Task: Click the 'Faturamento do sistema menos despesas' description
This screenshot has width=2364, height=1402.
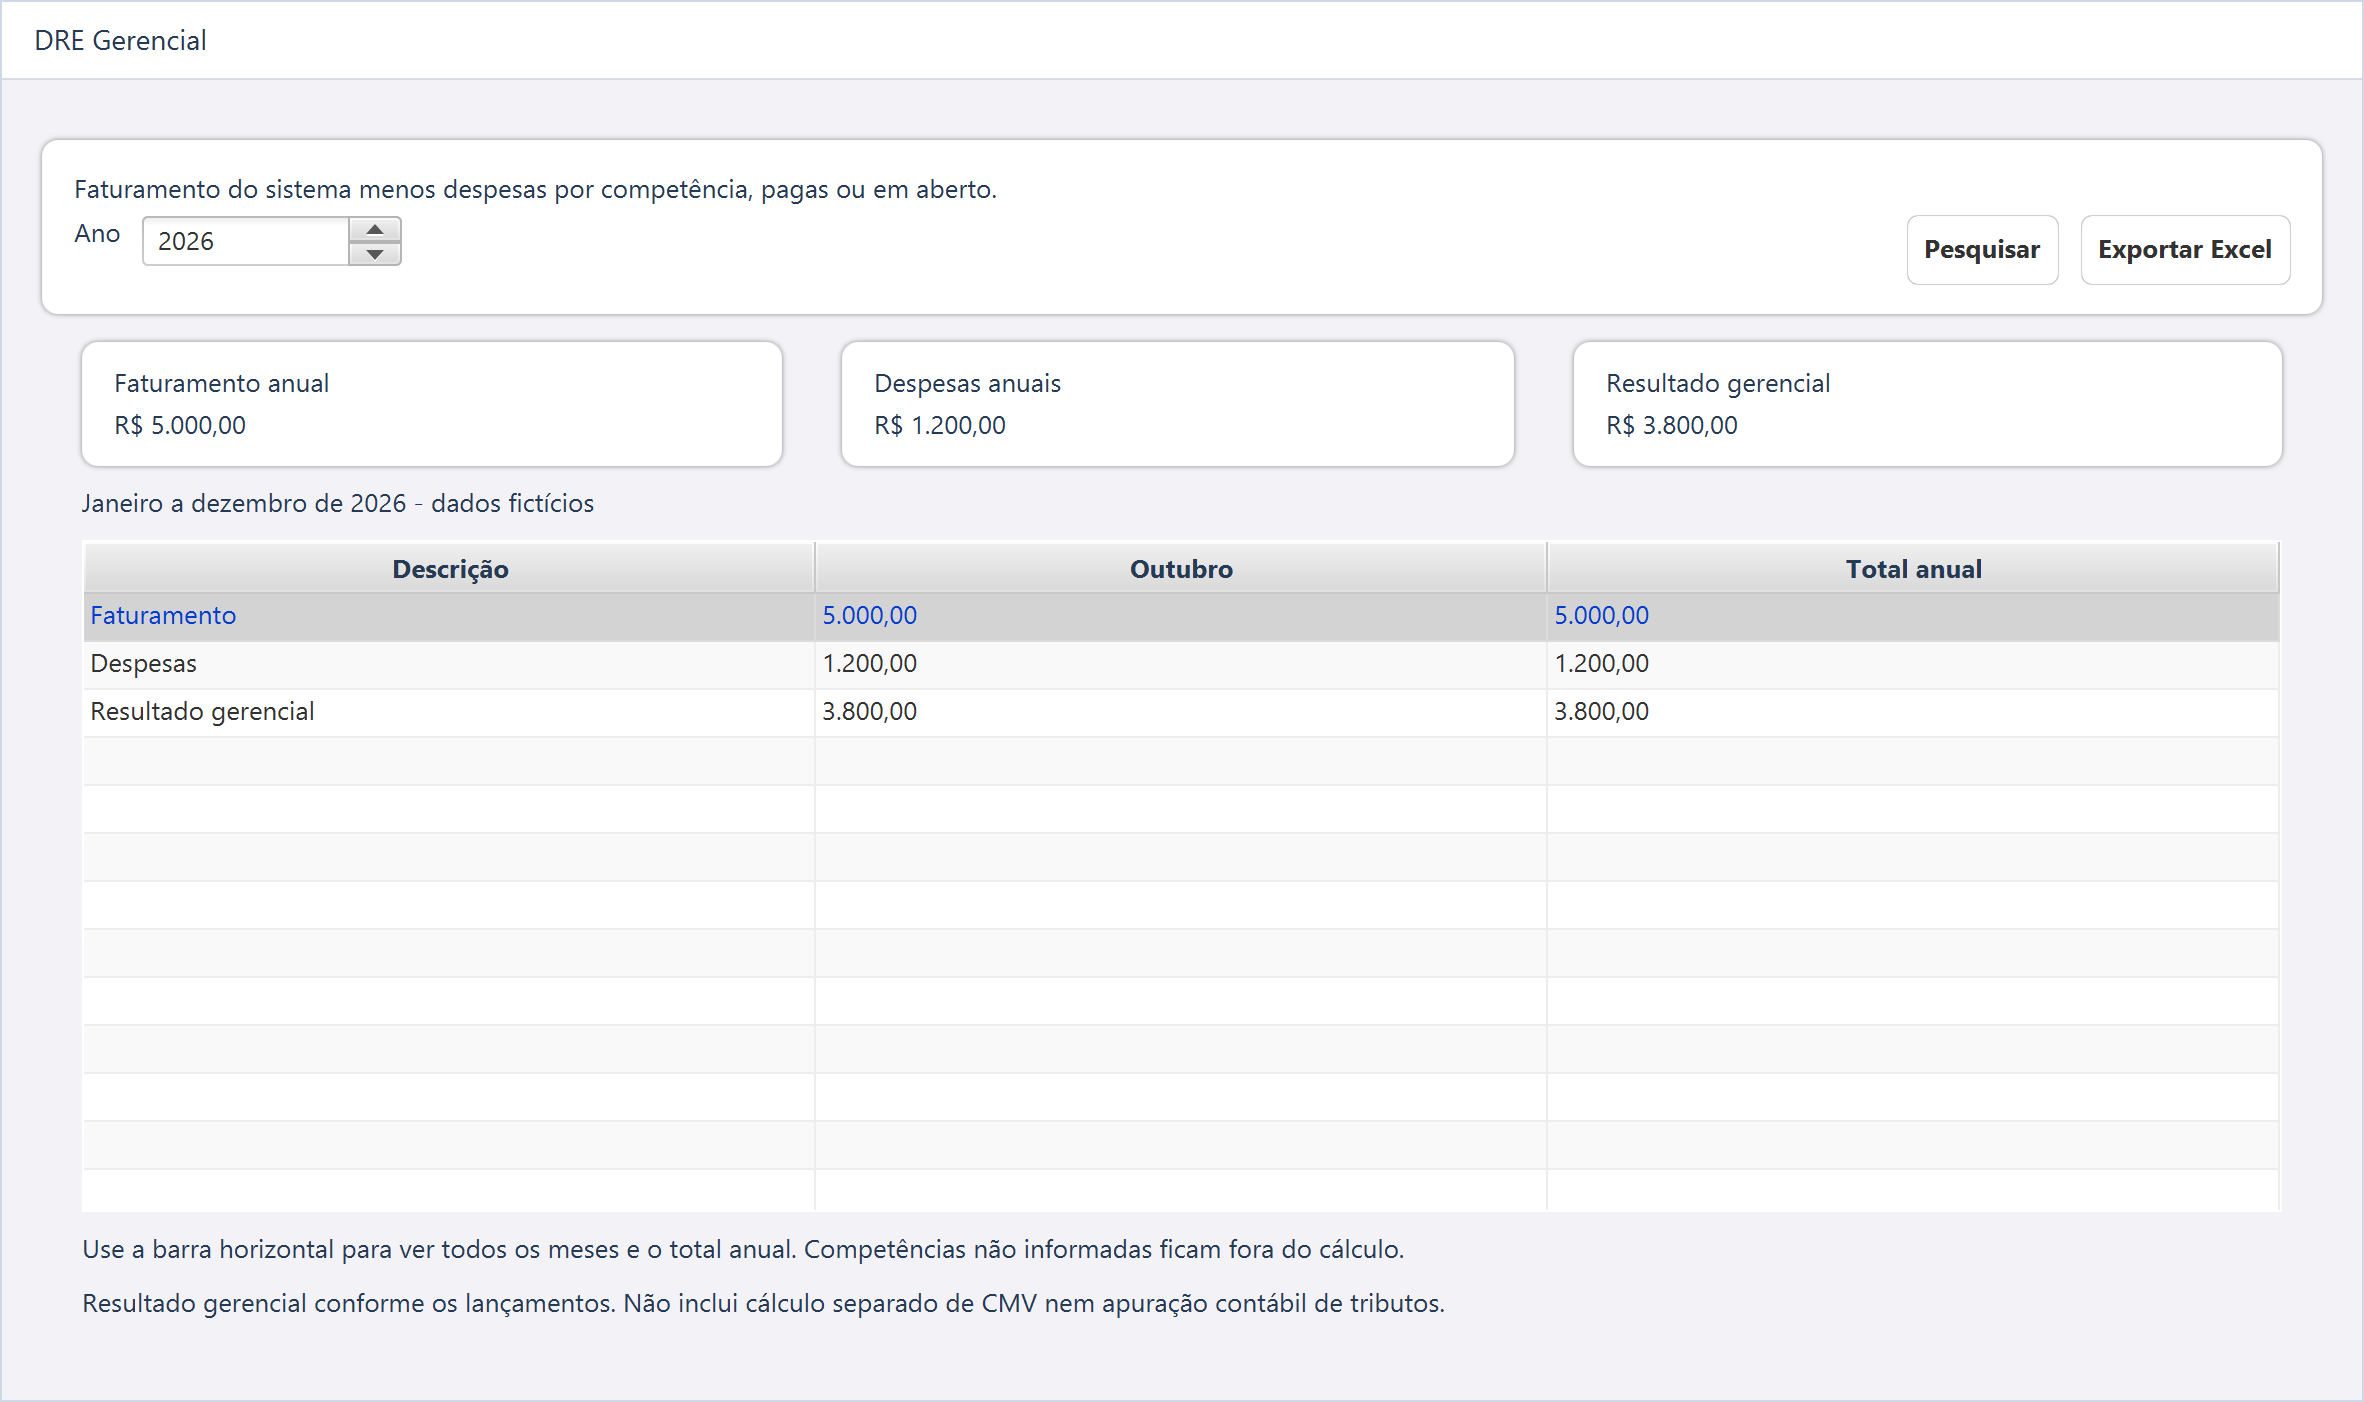Action: (536, 190)
